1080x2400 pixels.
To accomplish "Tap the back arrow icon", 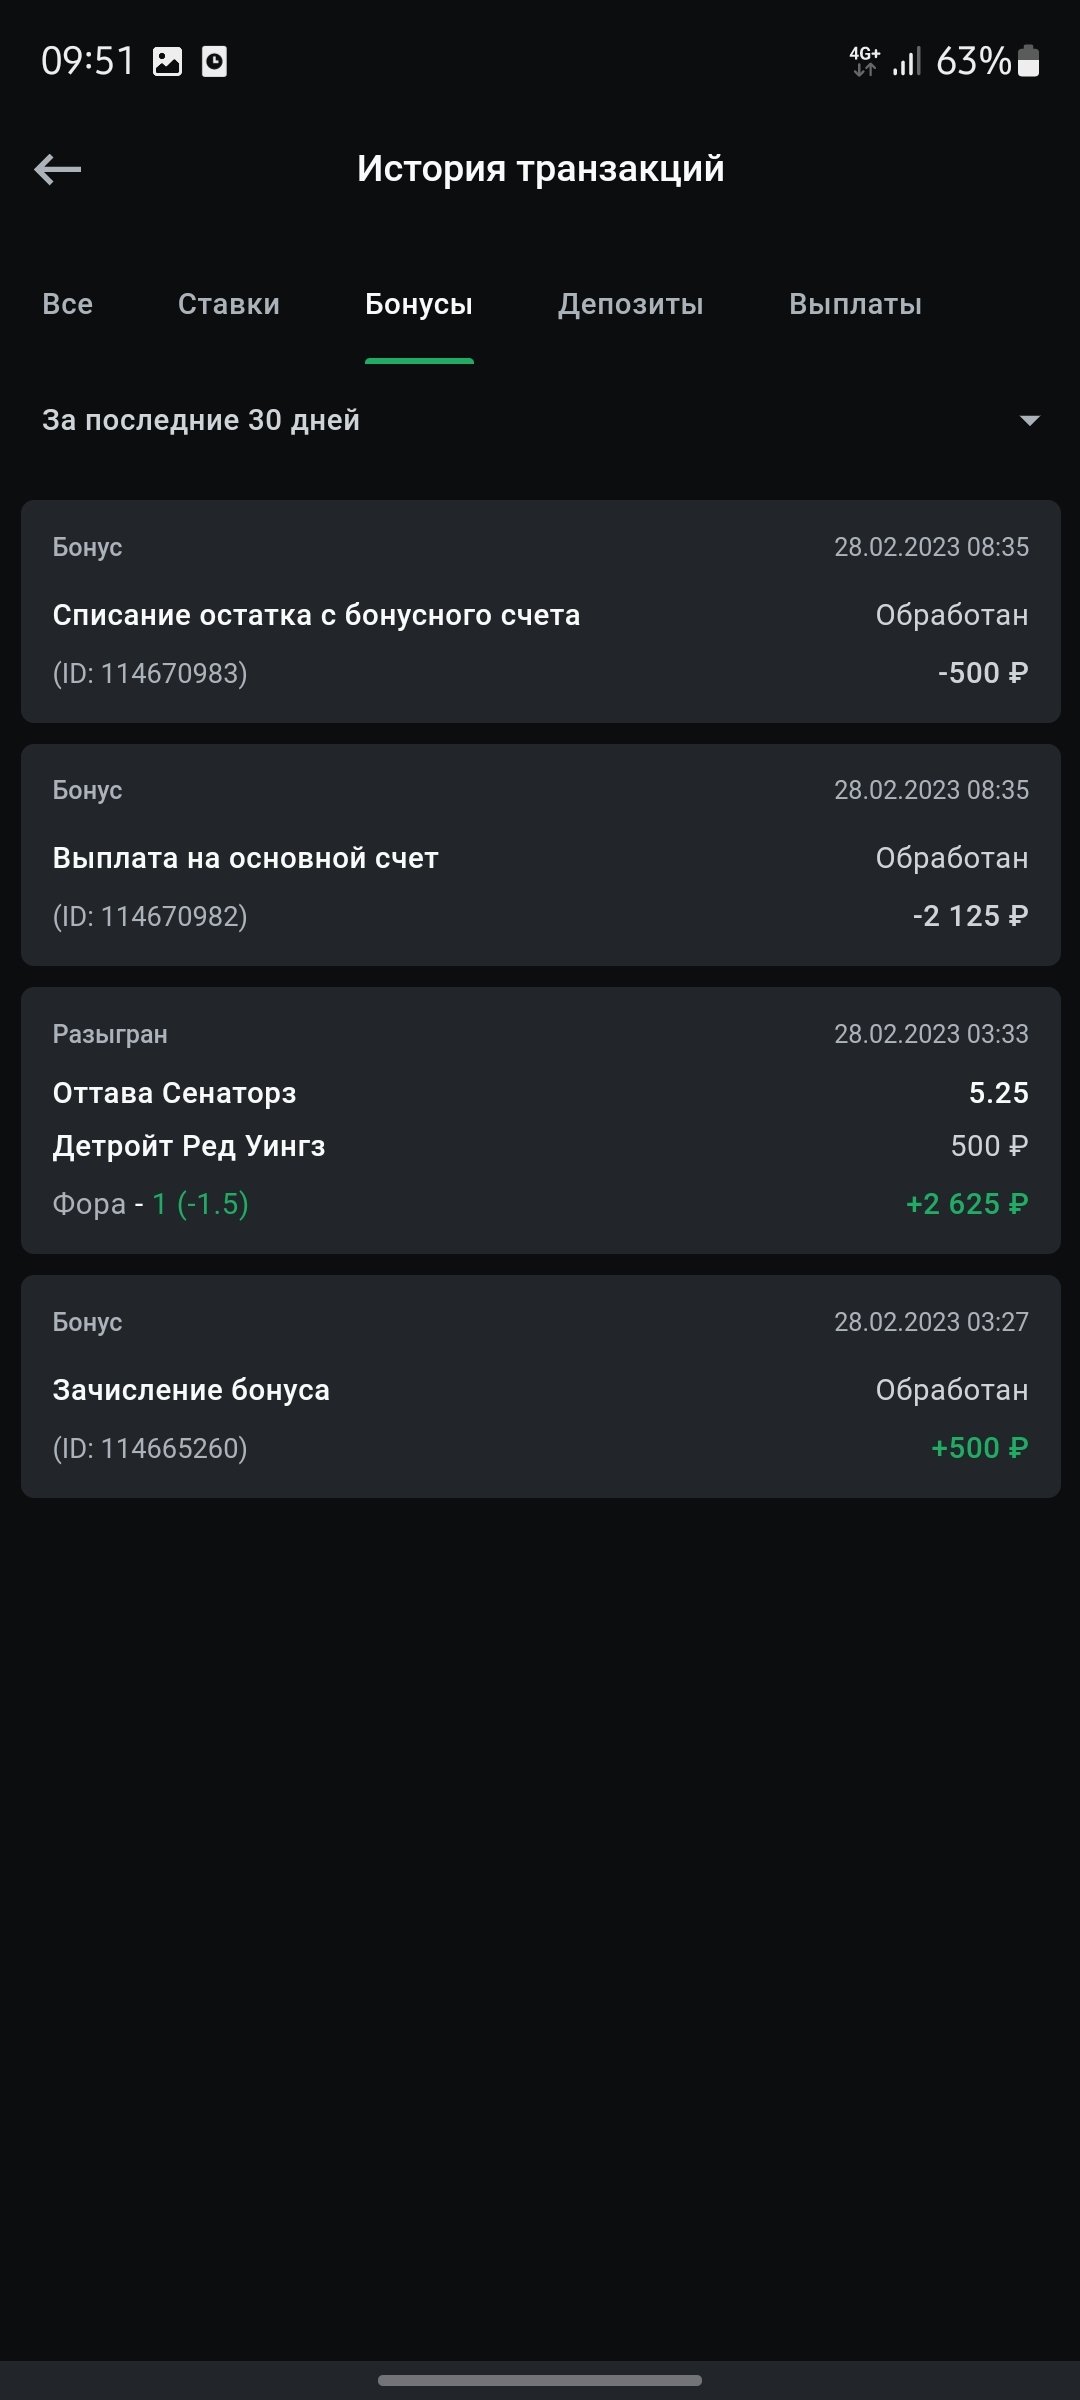I will click(58, 169).
